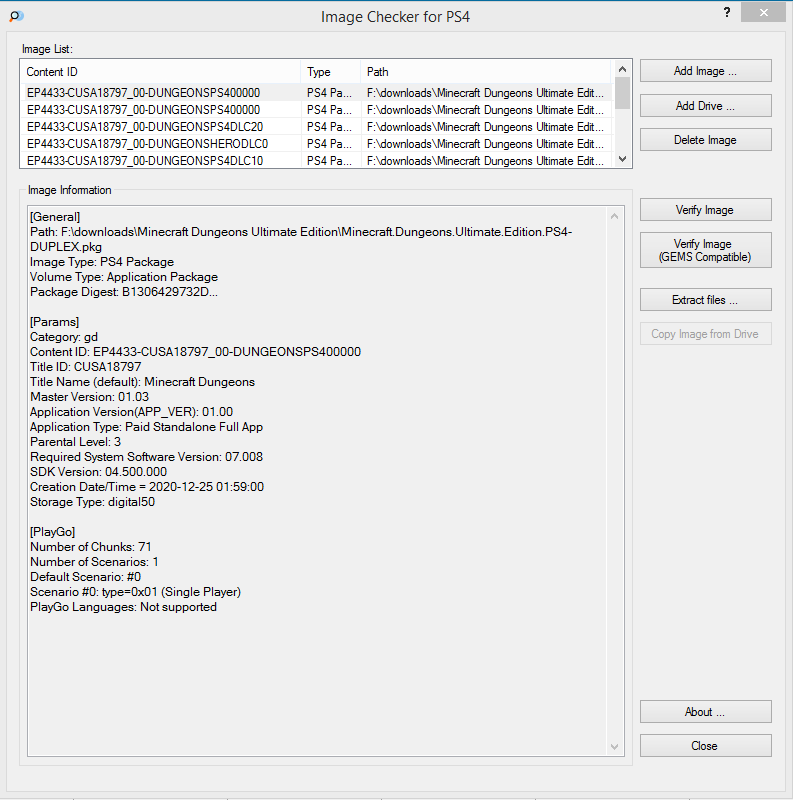Select the DUNGEONSPS4DLC20 row in image list

(315, 127)
